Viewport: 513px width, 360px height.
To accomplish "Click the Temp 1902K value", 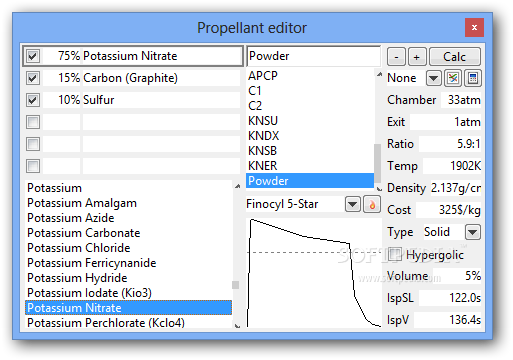I will (452, 166).
